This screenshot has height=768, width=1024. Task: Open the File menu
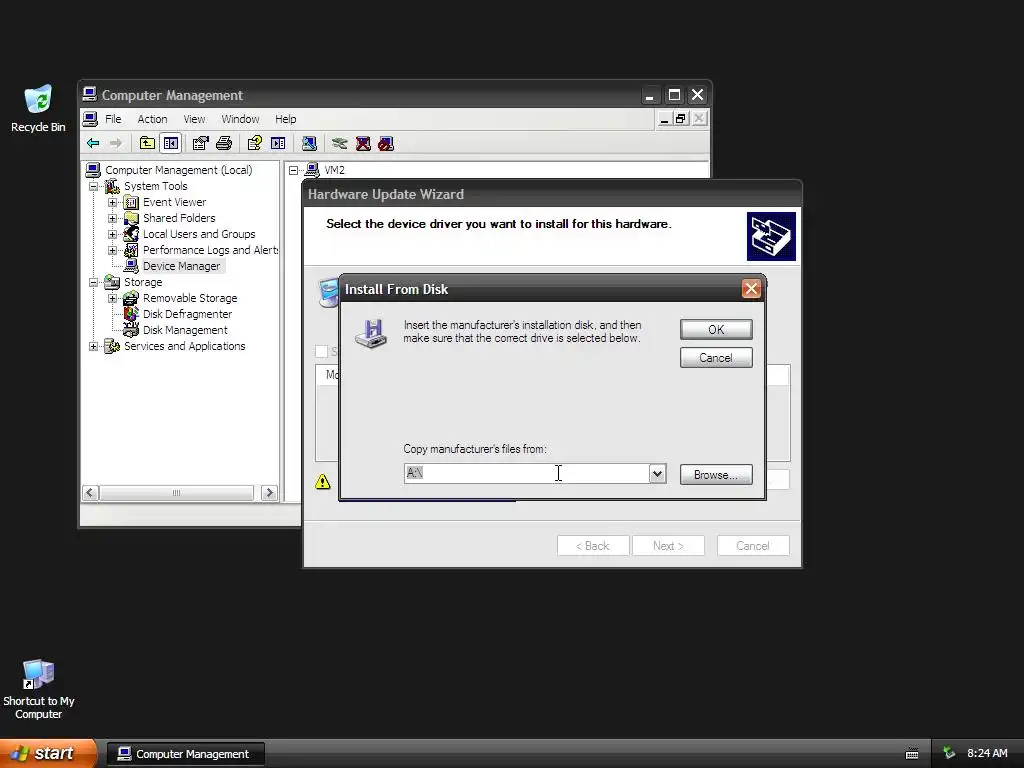(x=113, y=119)
